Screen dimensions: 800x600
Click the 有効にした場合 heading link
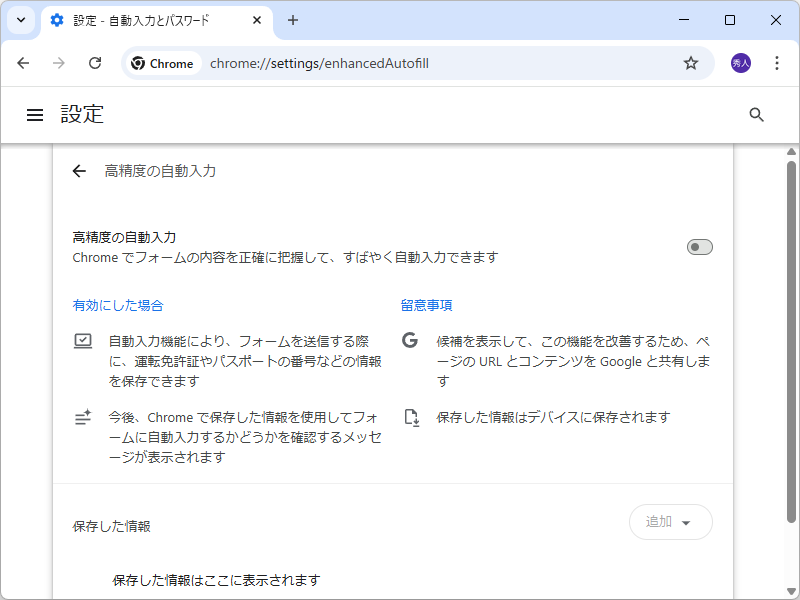117,305
